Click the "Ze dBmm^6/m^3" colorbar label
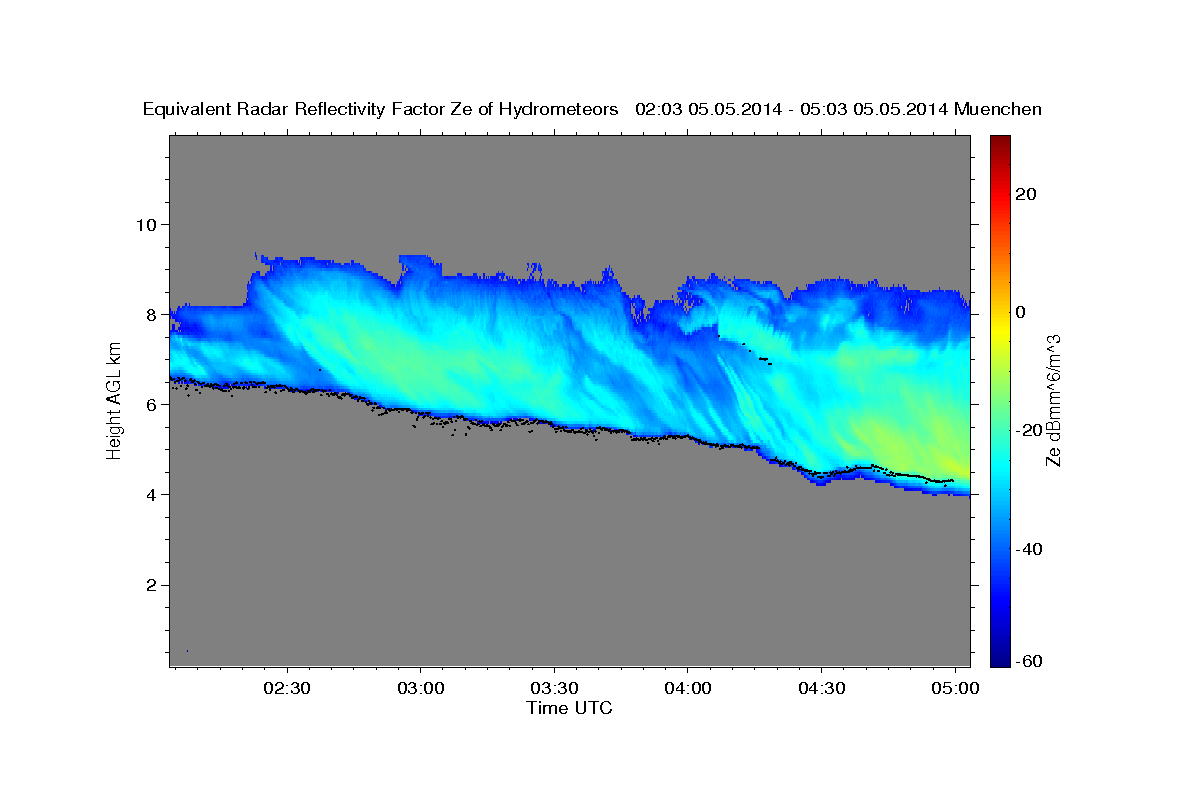Screen dimensions: 1200x800 tap(1052, 401)
